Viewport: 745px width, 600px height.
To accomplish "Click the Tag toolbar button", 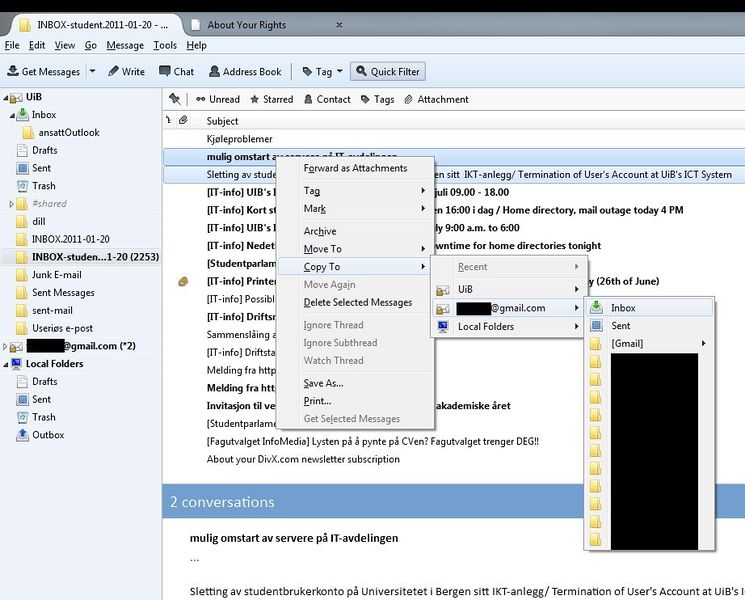I will pyautogui.click(x=317, y=71).
